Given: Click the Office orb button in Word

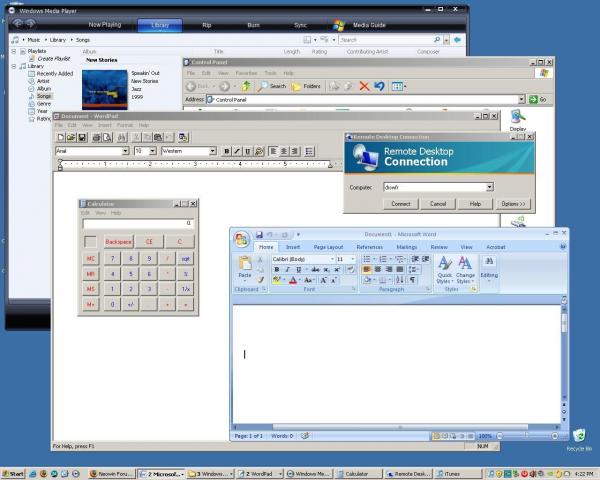Looking at the screenshot, I should click(241, 239).
